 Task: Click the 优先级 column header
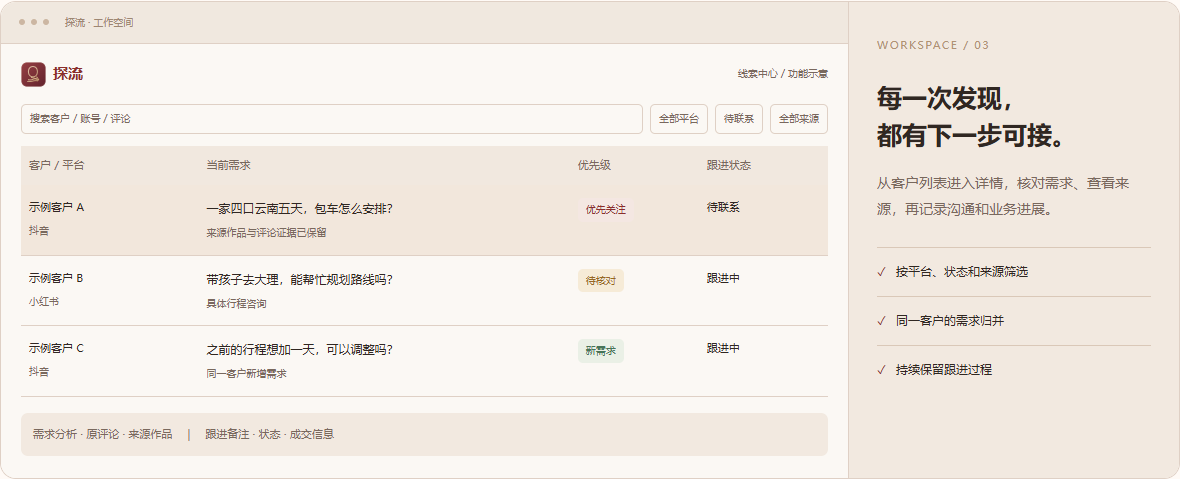click(595, 165)
